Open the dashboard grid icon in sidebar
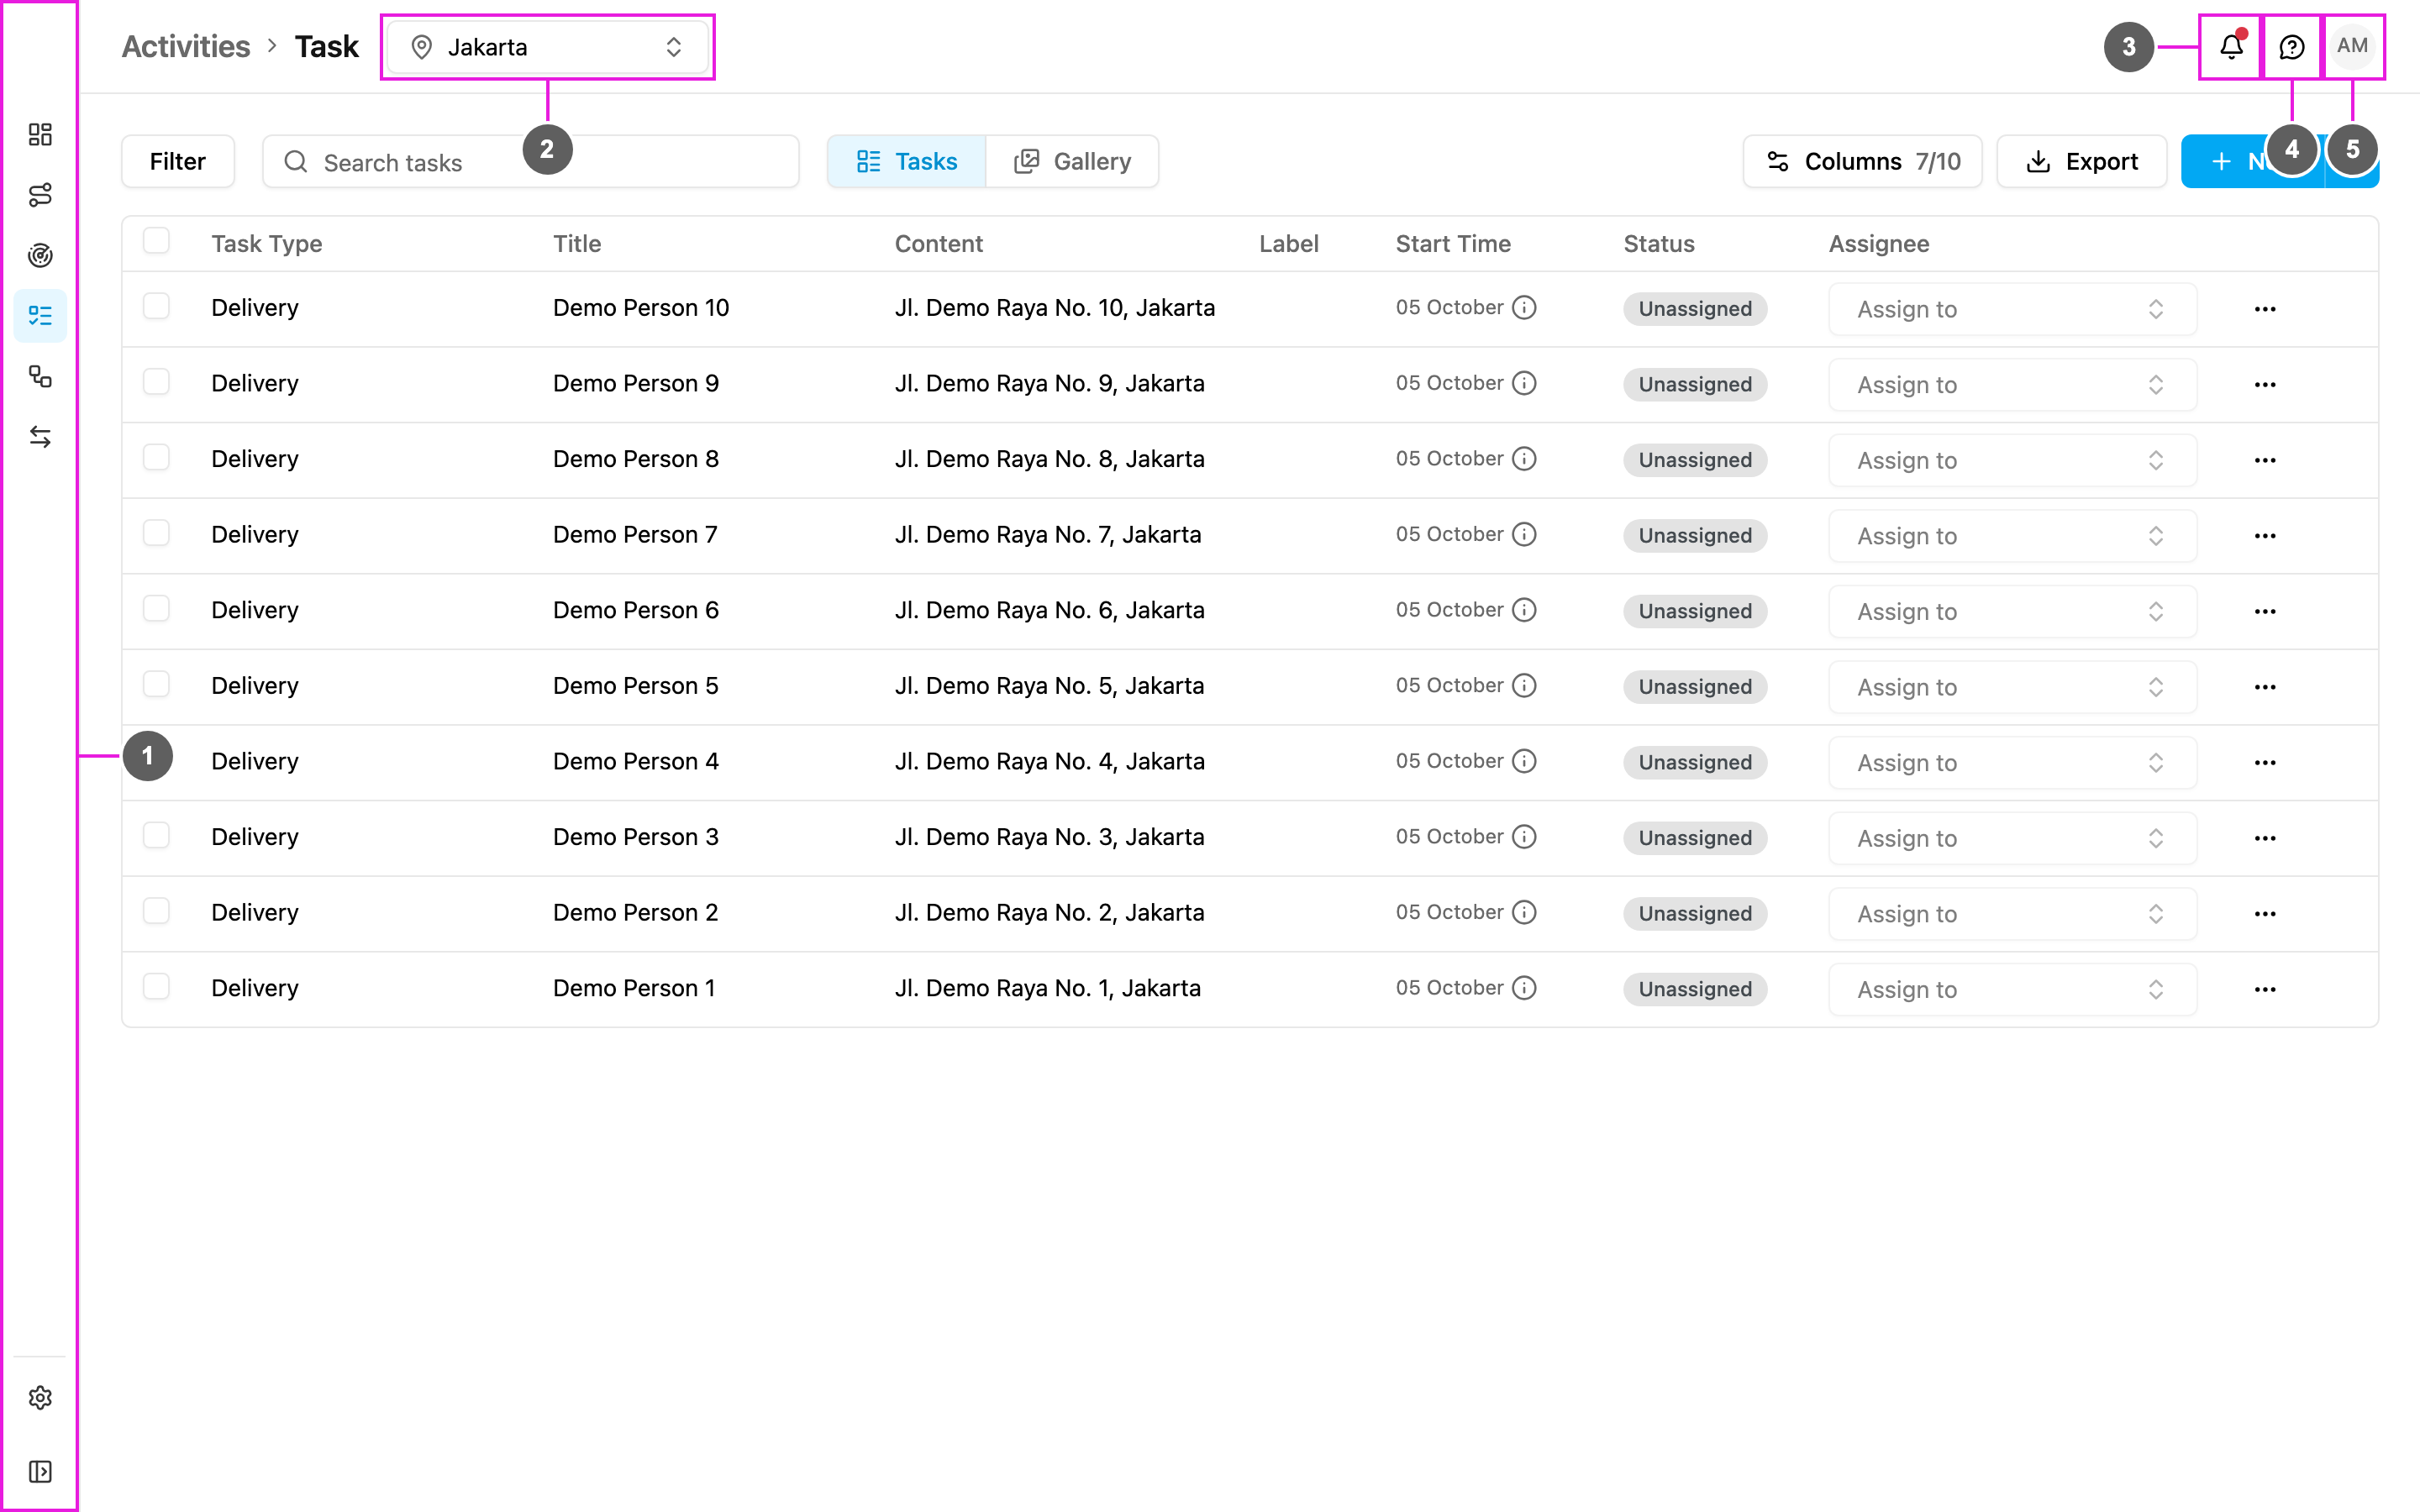Screen dimensions: 2420x1512 [40, 134]
